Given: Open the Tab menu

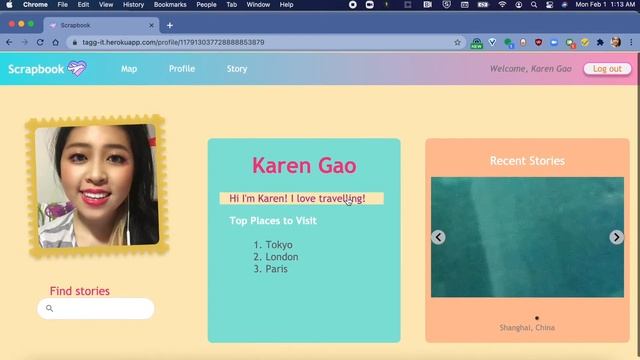Looking at the screenshot, I should (x=231, y=5).
